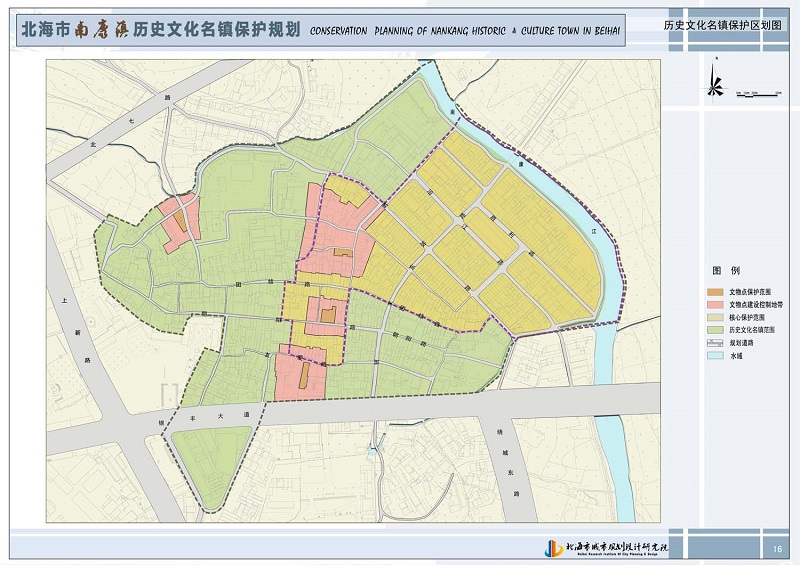This screenshot has width=800, height=565.
Task: Click the page number 16
Action: point(776,549)
